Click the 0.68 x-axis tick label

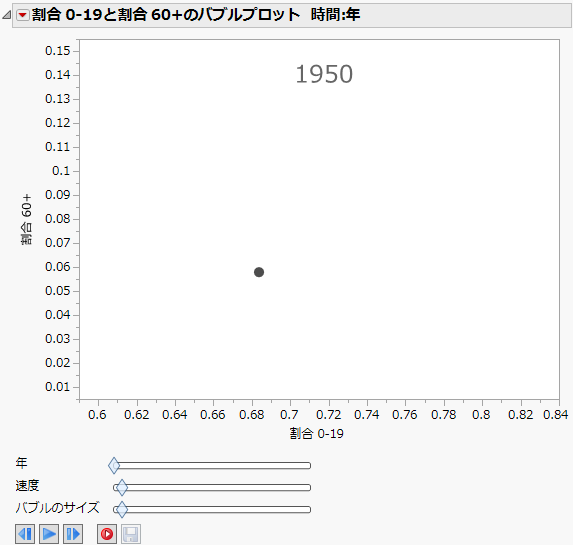coord(251,415)
